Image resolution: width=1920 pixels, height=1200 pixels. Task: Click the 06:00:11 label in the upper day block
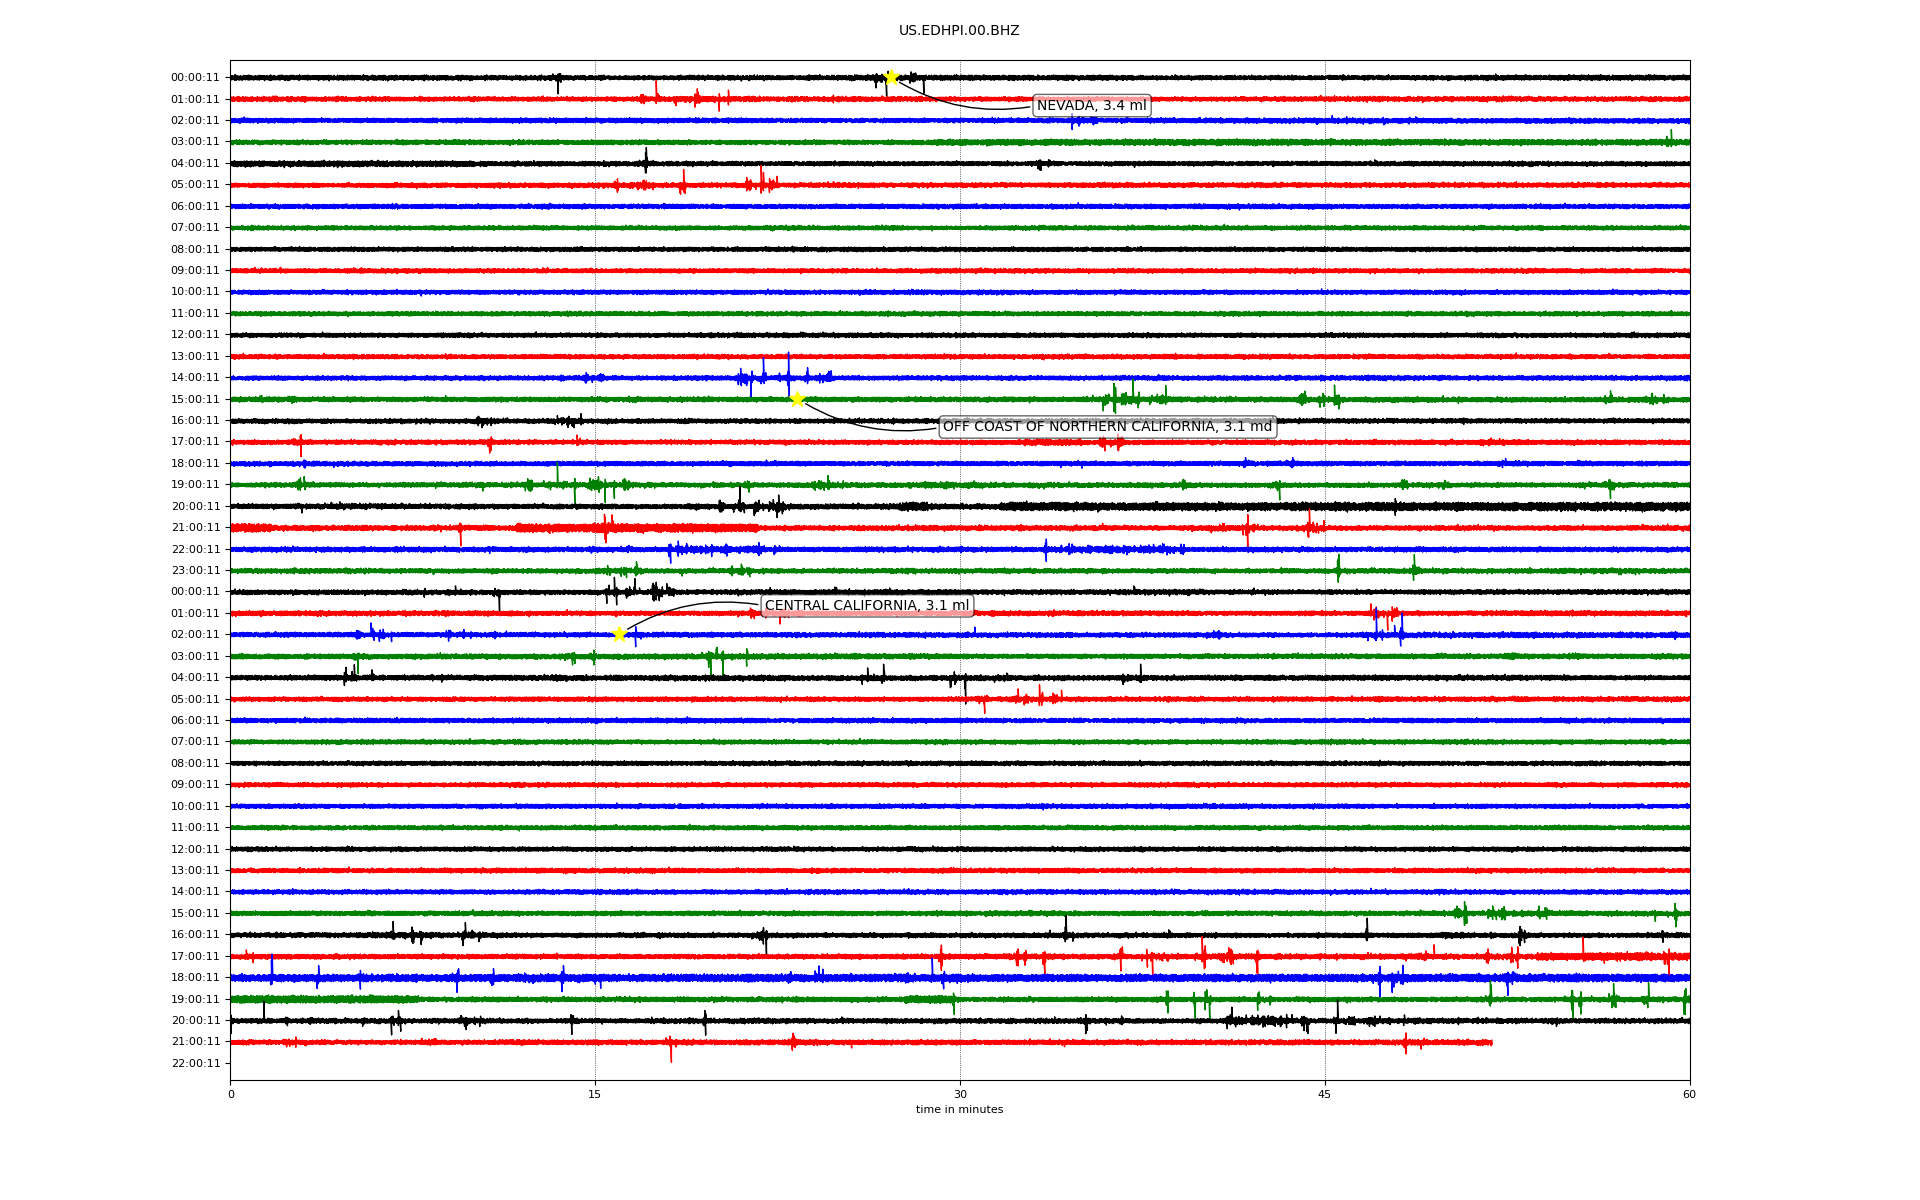click(195, 207)
